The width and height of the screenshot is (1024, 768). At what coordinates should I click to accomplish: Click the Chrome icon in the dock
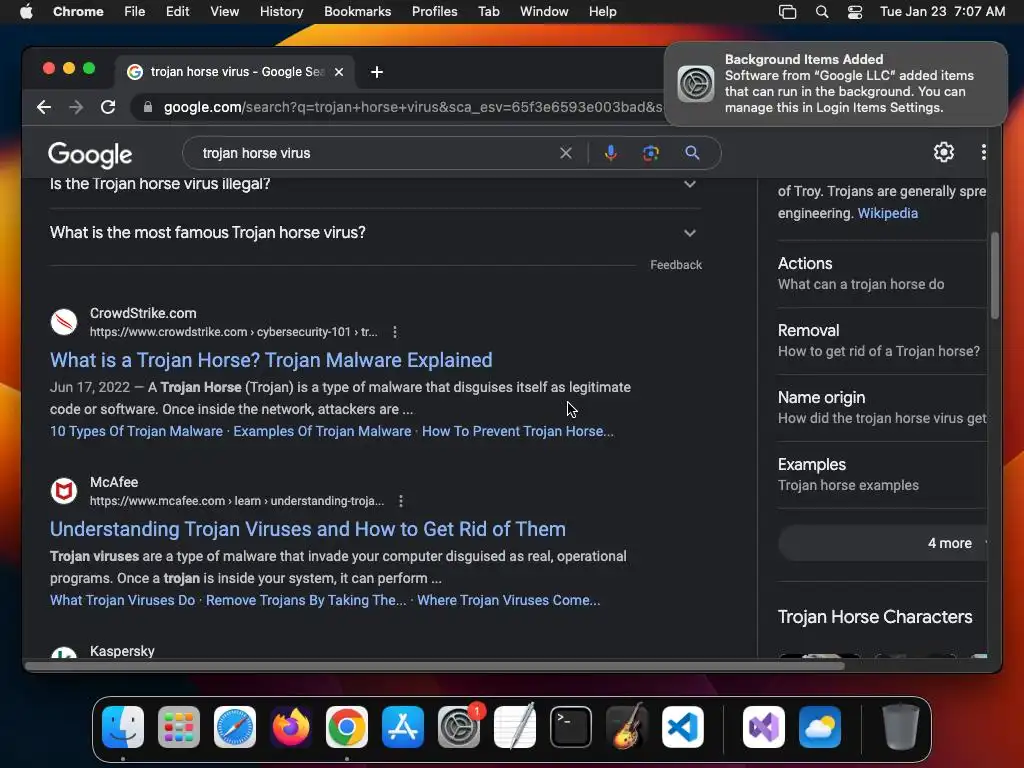pyautogui.click(x=347, y=727)
